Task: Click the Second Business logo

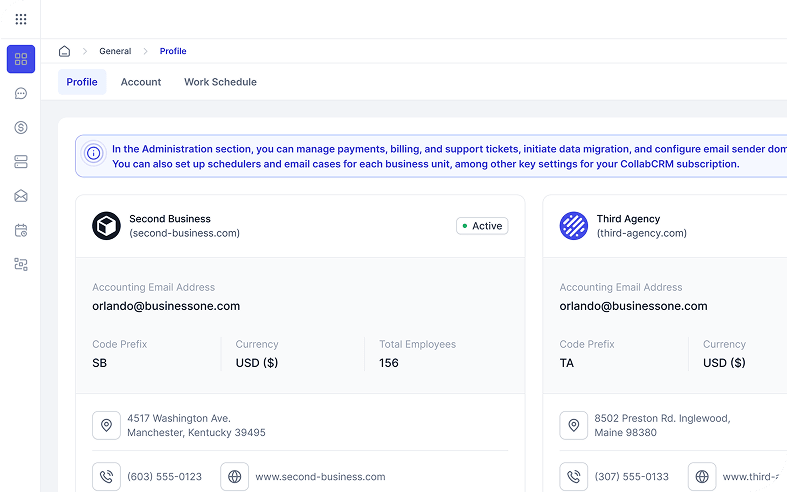Action: click(x=106, y=226)
